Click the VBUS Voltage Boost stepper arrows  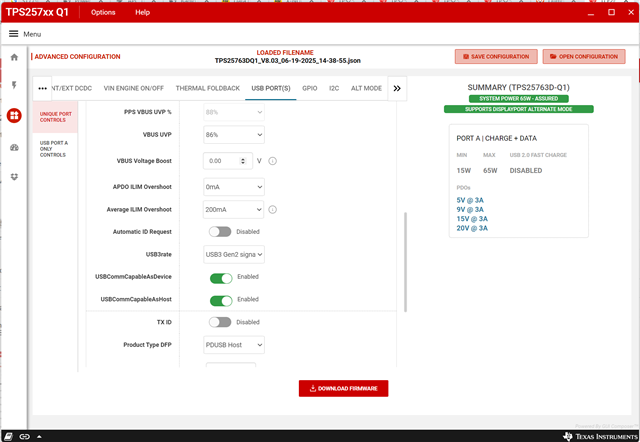243,161
